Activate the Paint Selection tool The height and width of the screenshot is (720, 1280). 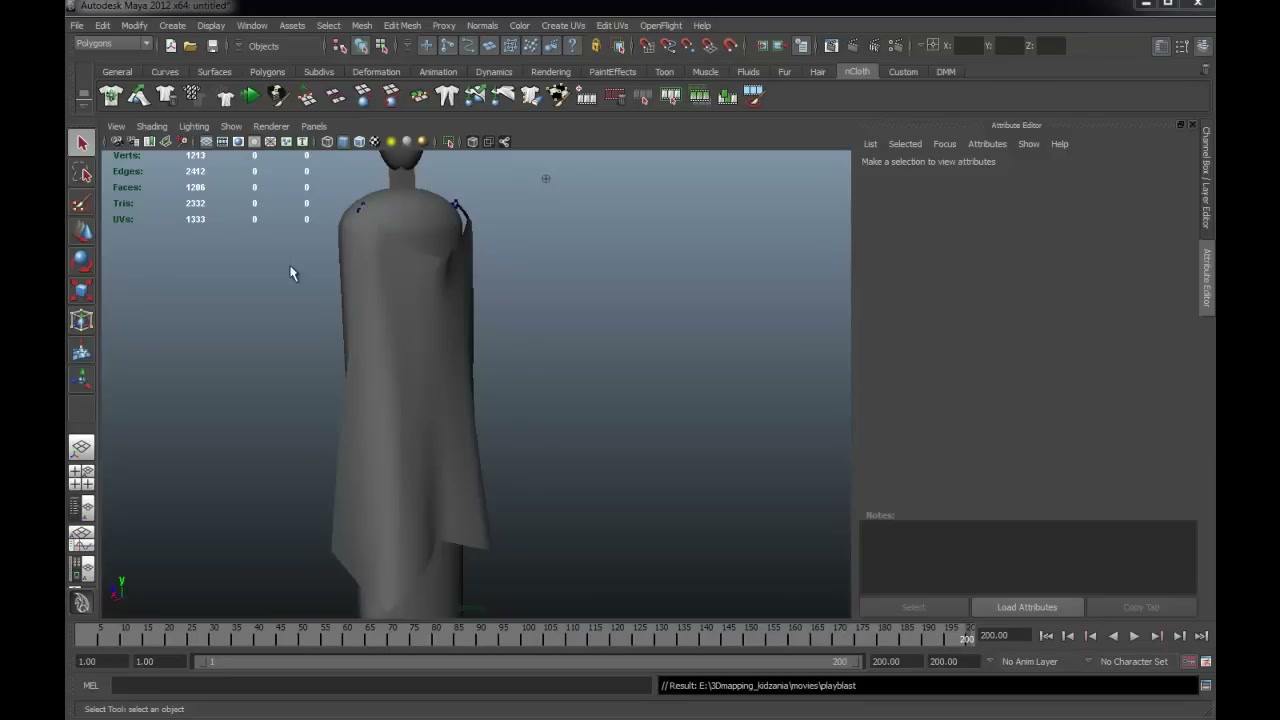(82, 204)
